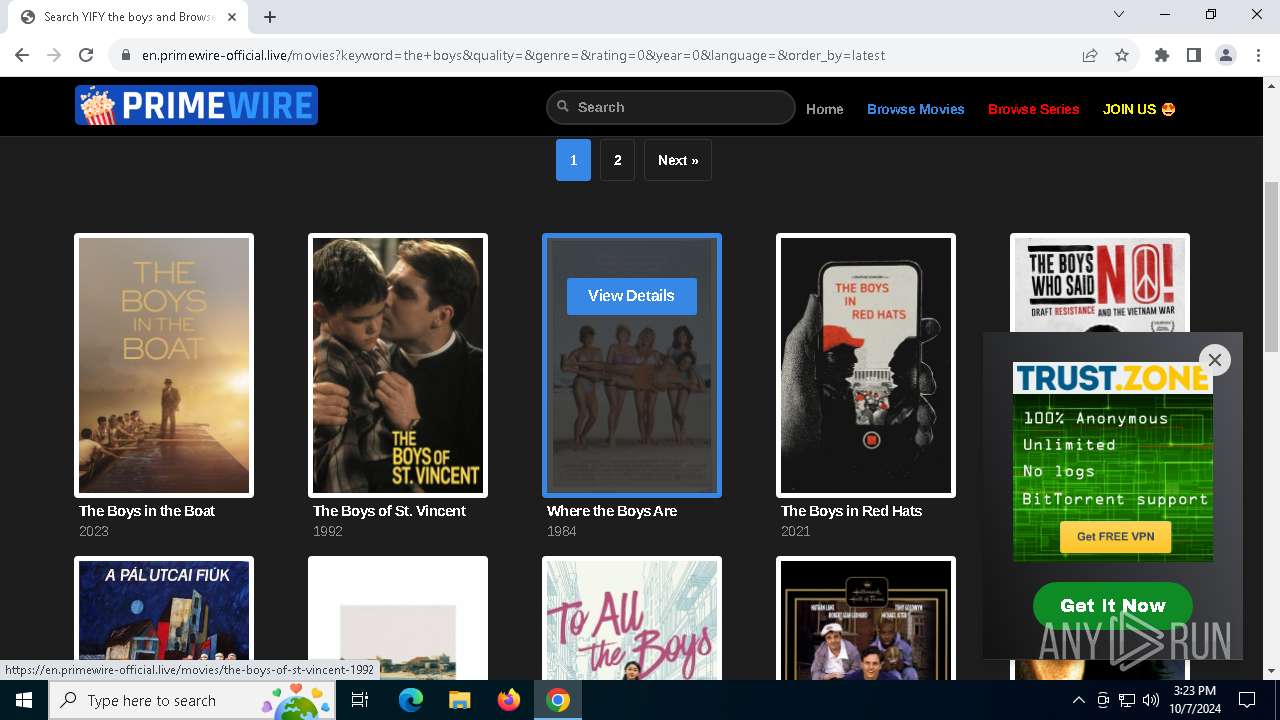Open the tab search chevron

[x=1119, y=14]
